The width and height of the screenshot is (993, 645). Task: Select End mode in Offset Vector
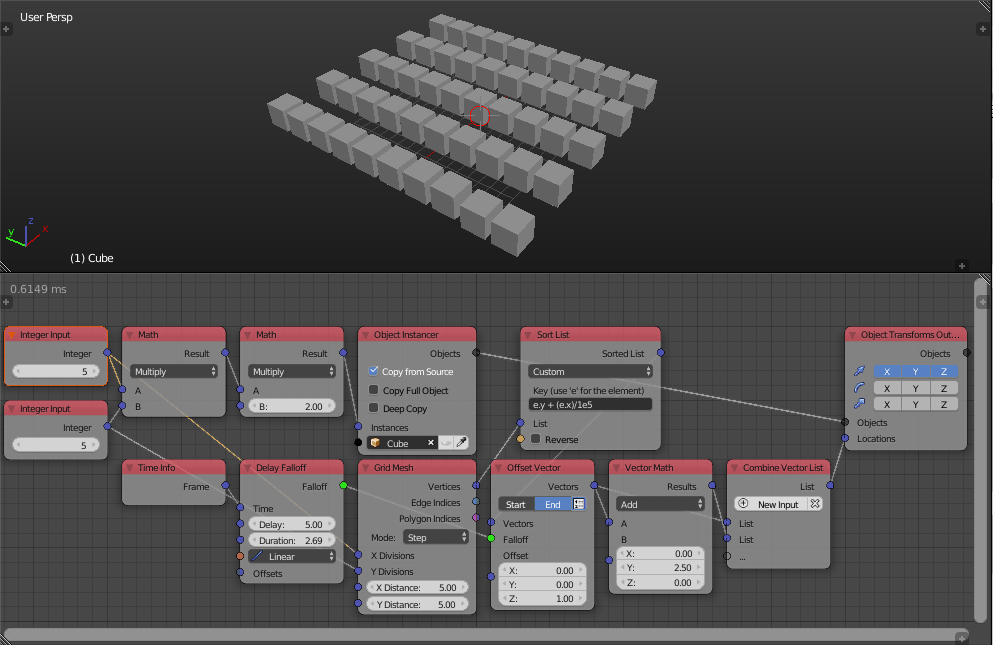pos(553,504)
